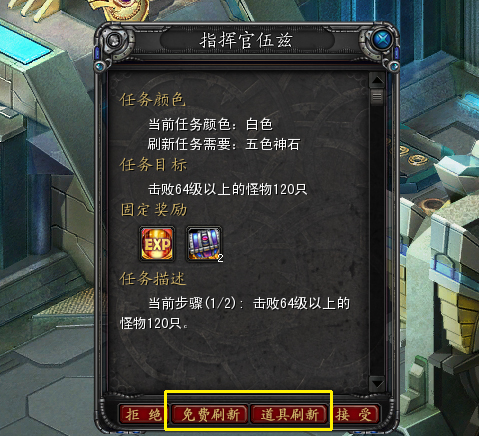Select the treasure chest reward icon
The image size is (479, 436).
tap(204, 244)
